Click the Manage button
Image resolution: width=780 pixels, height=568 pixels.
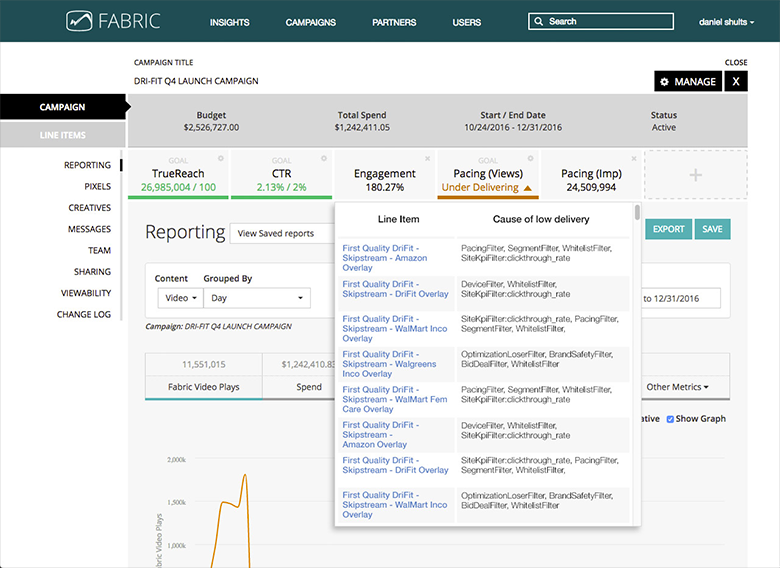[x=688, y=82]
